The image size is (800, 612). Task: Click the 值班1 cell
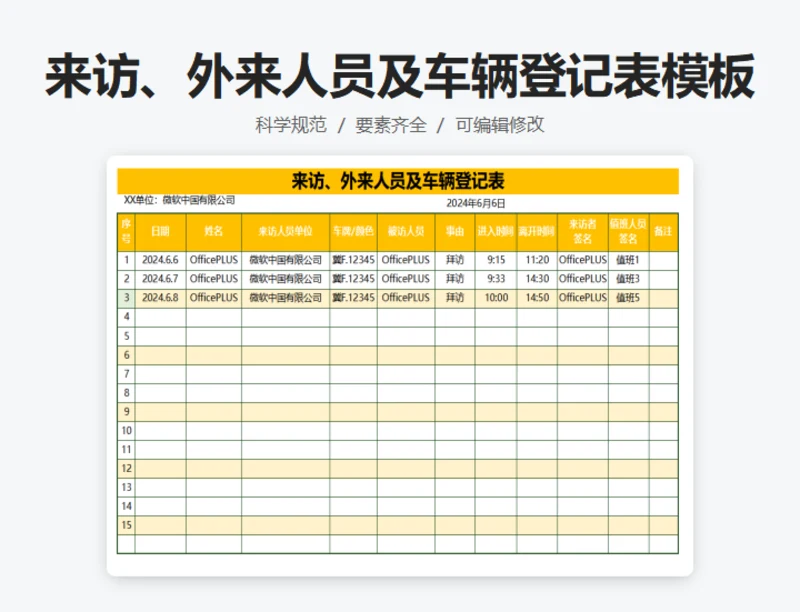628,260
